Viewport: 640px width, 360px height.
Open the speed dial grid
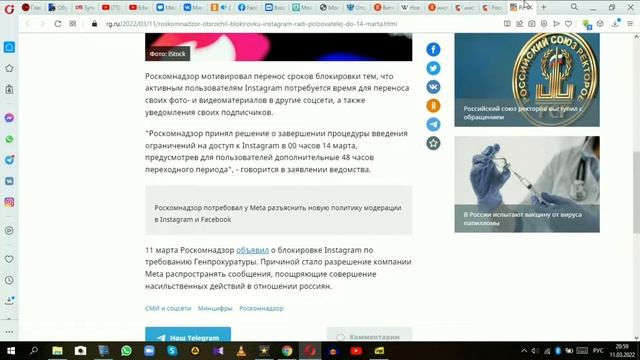pyautogui.click(x=73, y=24)
